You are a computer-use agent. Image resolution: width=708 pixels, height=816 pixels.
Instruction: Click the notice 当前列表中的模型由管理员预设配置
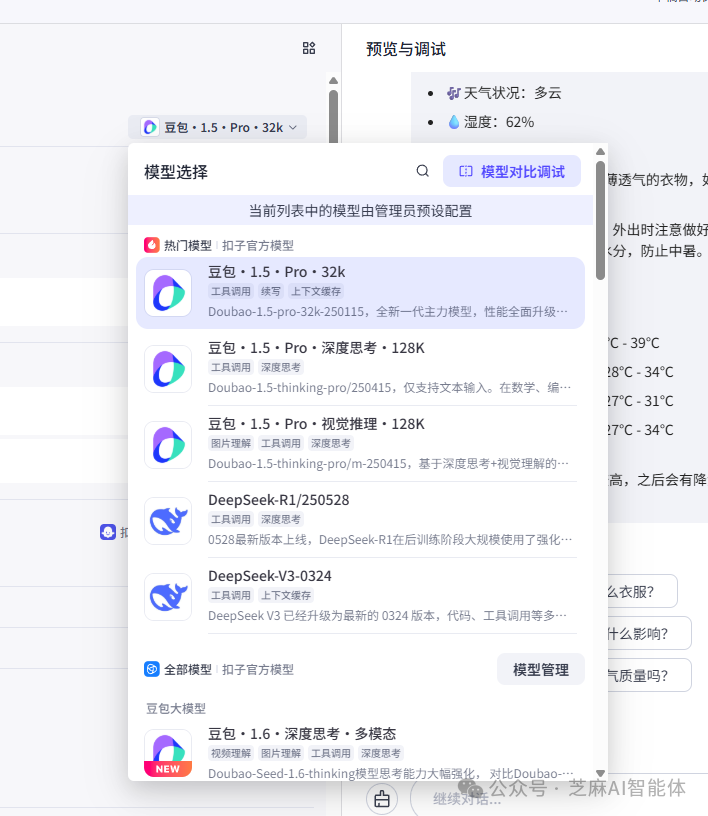360,211
